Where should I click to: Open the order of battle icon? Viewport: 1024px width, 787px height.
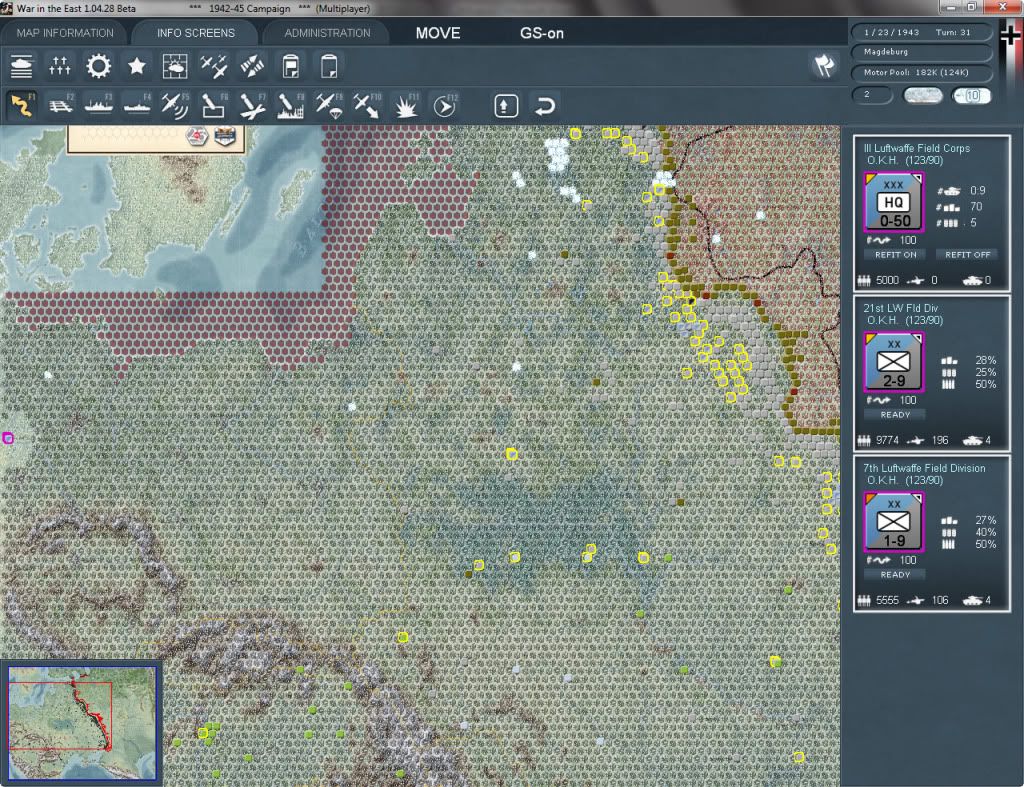[22, 66]
